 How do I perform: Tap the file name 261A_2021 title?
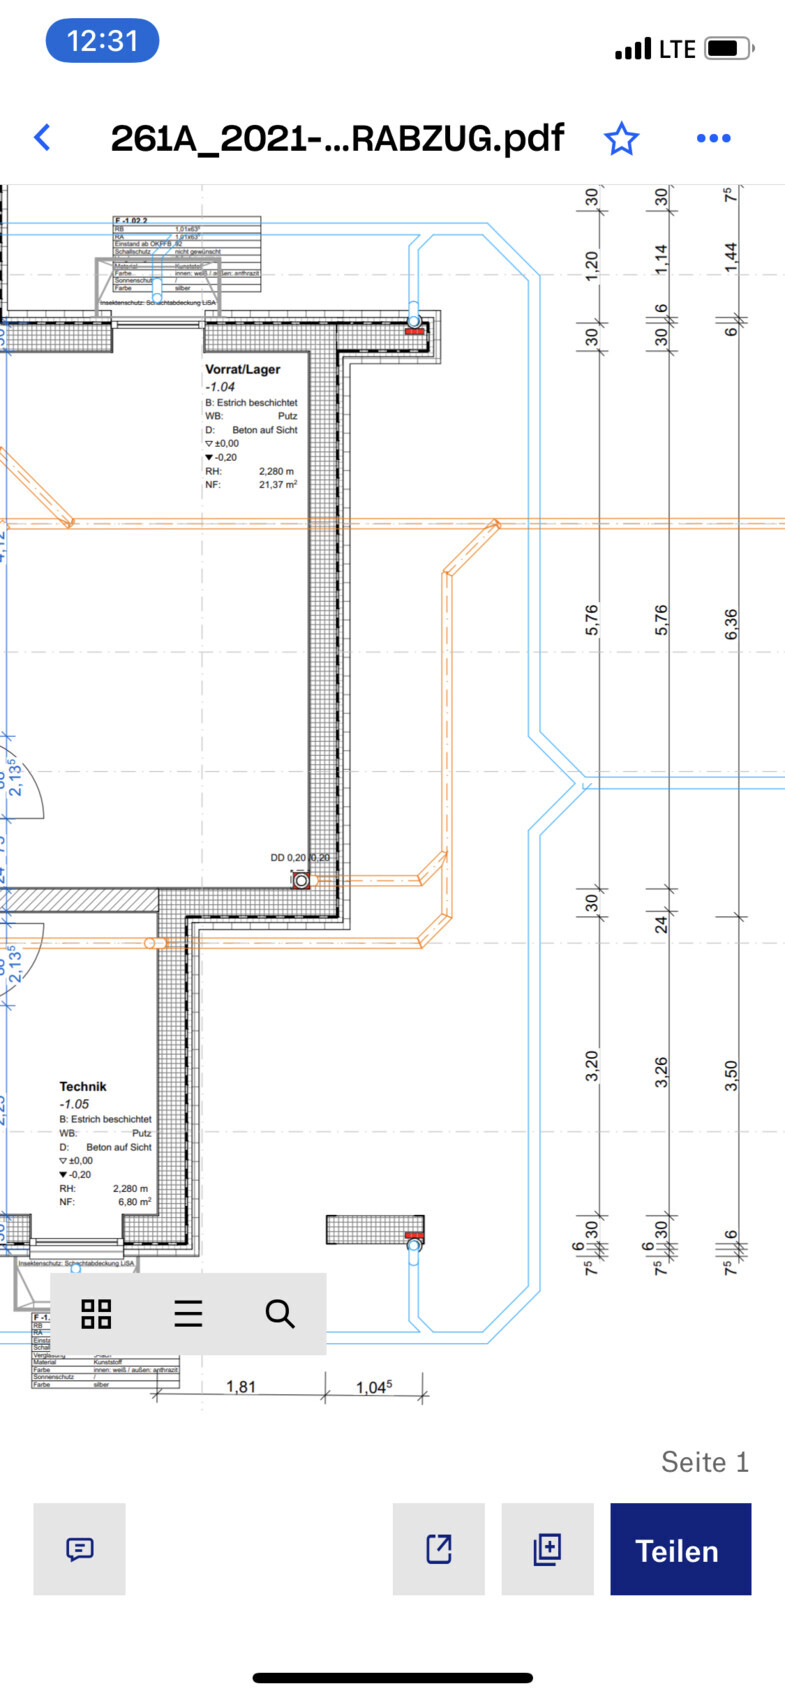point(337,138)
